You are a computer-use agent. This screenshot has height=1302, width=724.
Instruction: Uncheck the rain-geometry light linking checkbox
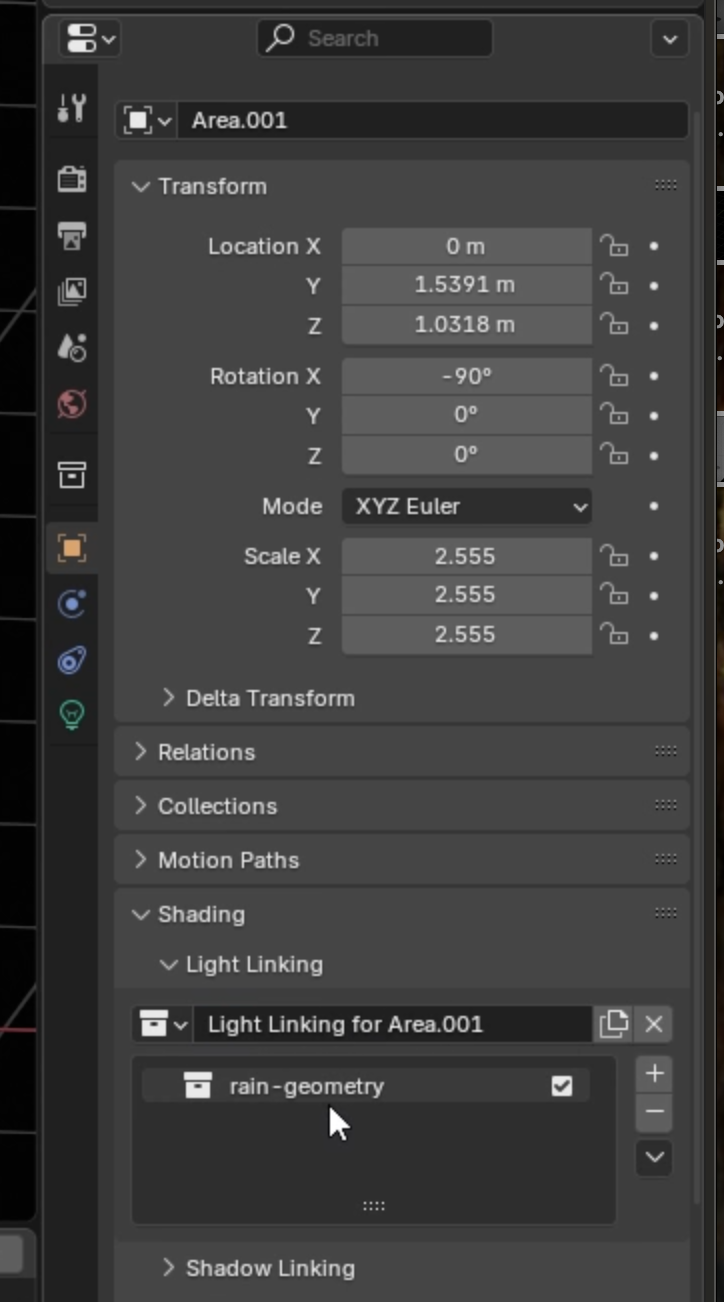[x=562, y=1086]
